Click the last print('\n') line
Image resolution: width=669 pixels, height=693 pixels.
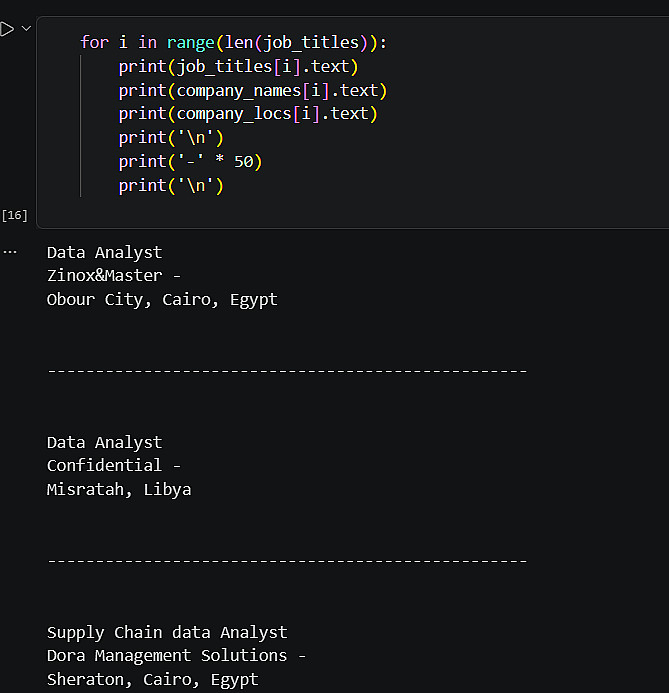(171, 186)
